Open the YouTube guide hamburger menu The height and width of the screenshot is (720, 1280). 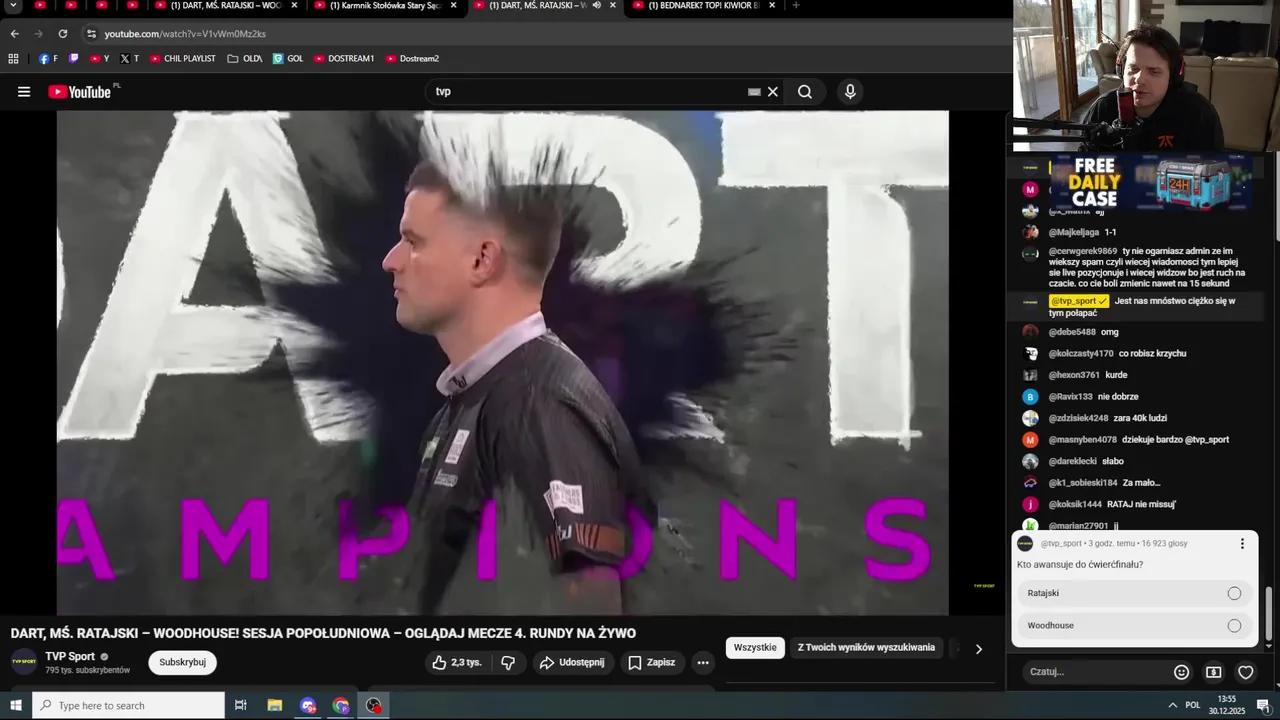coord(24,91)
